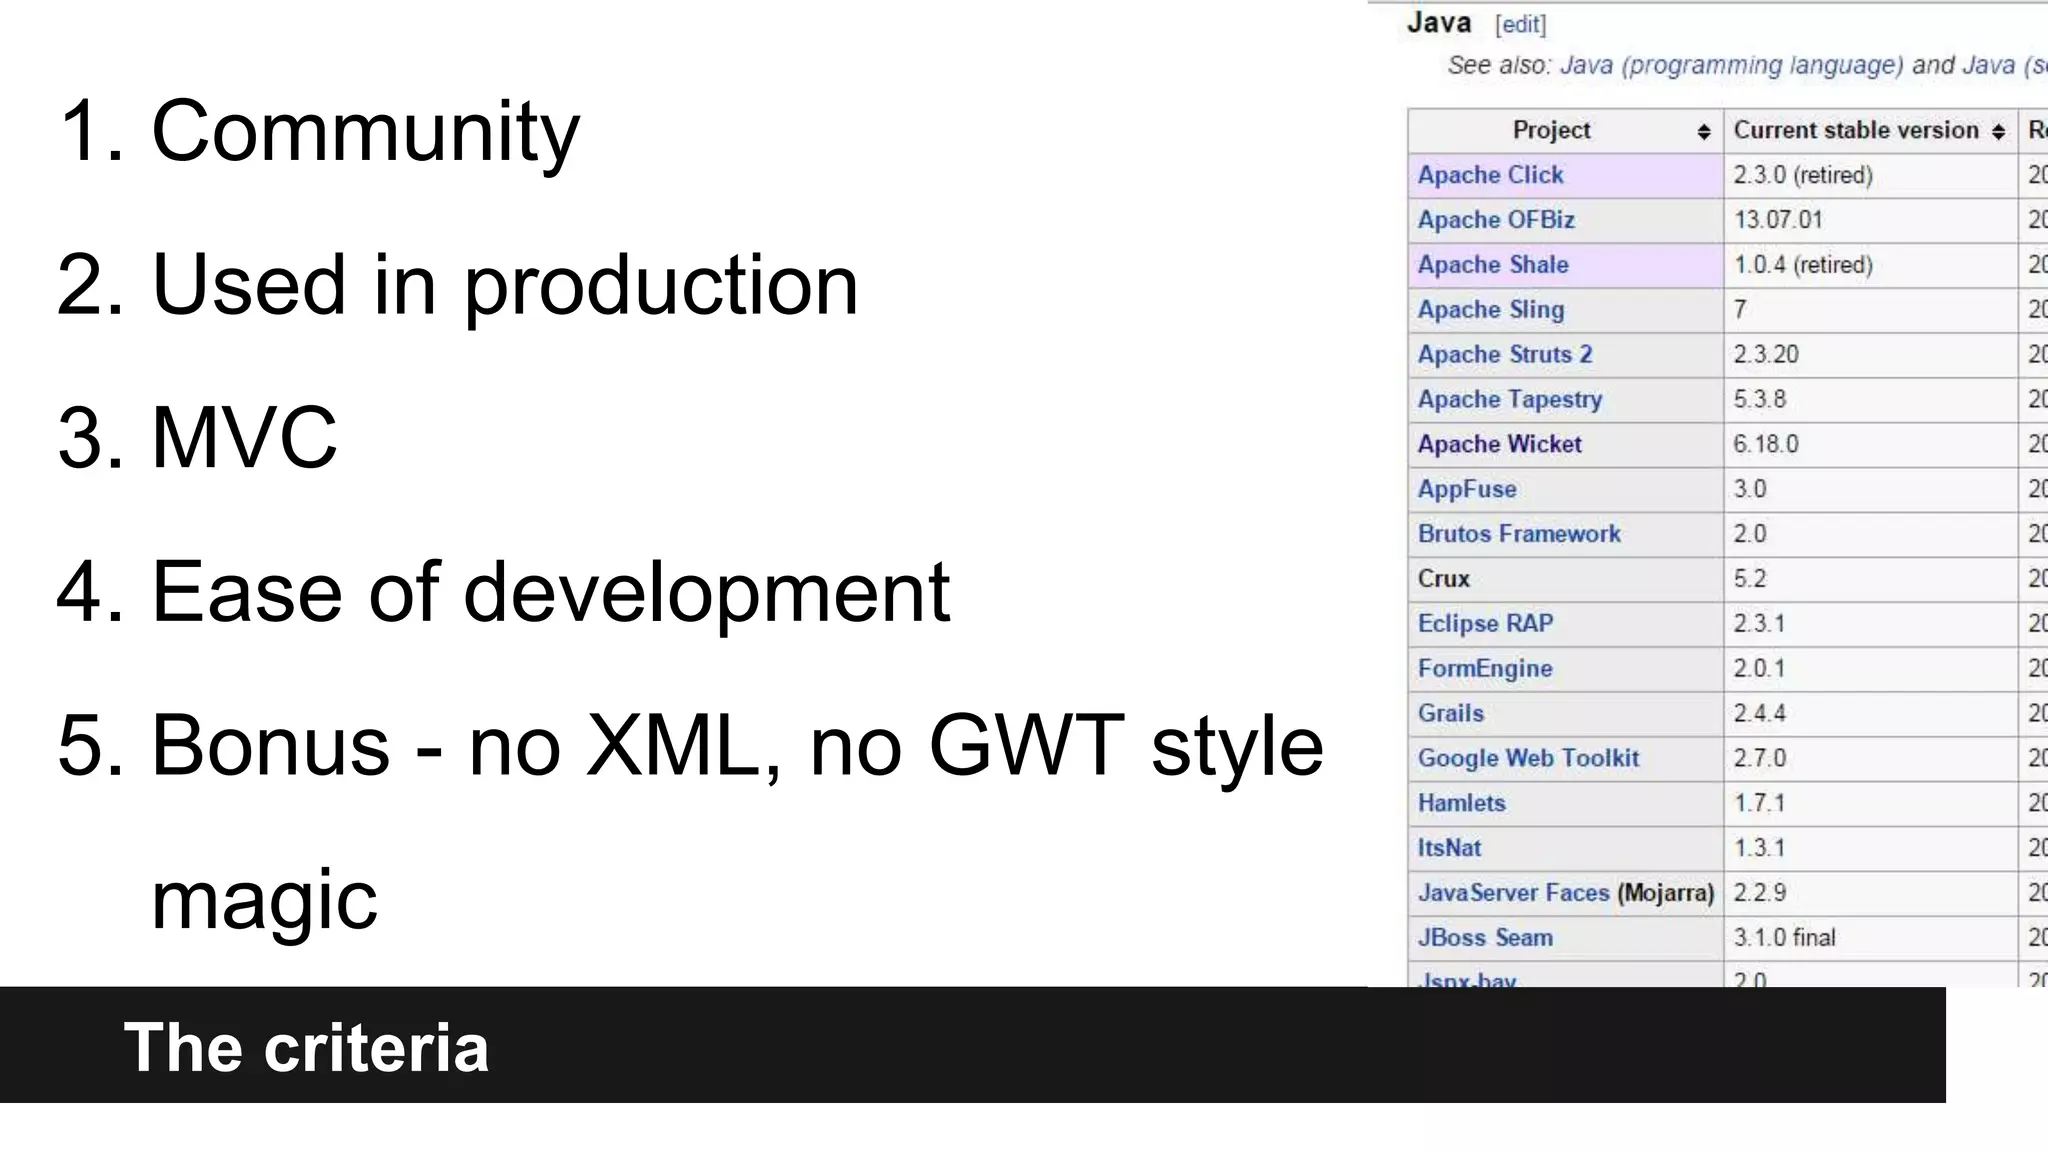
Task: Open the Eclipse RAP link
Action: [1485, 624]
